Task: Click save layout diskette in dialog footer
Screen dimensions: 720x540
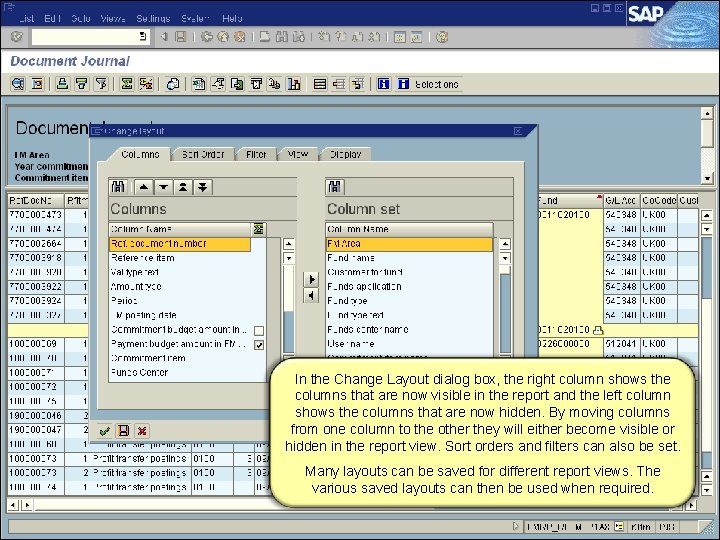Action: 124,431
